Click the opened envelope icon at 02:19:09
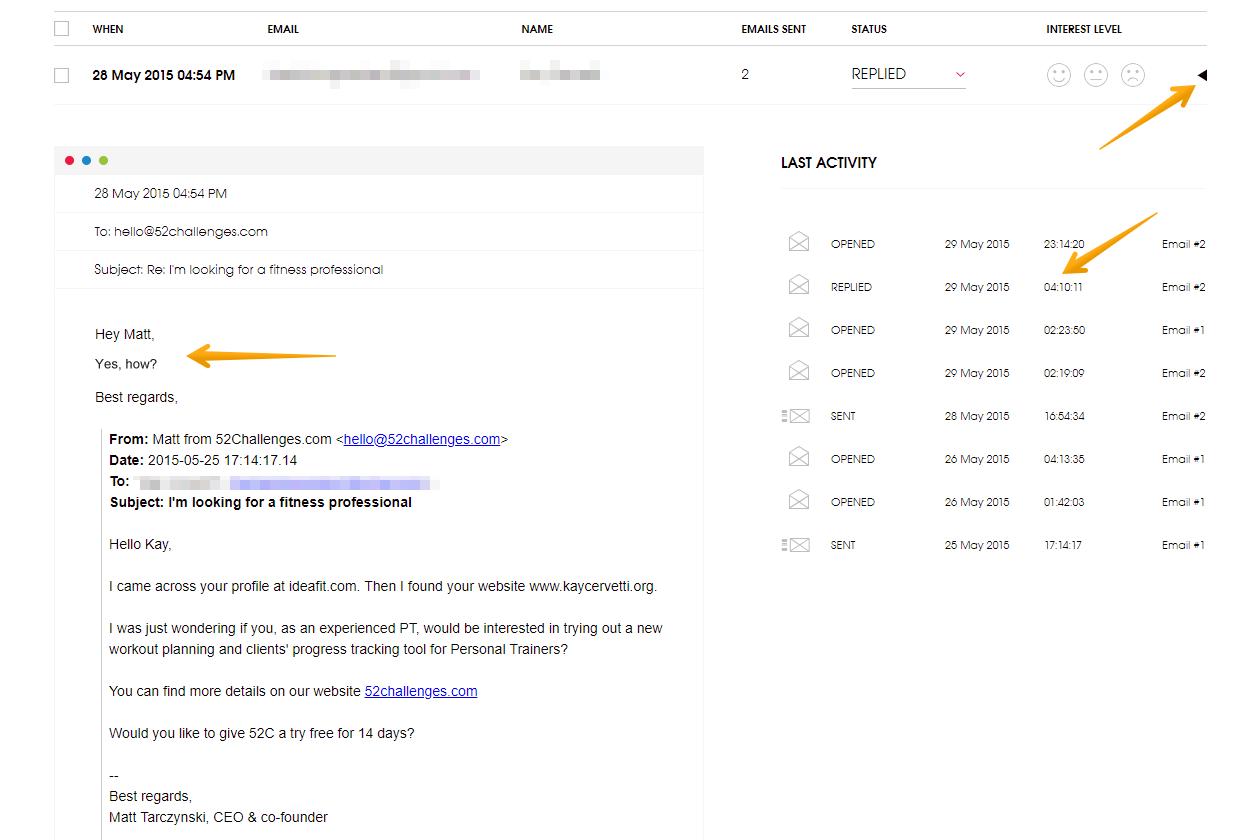Screen dimensions: 1258x840 (798, 371)
